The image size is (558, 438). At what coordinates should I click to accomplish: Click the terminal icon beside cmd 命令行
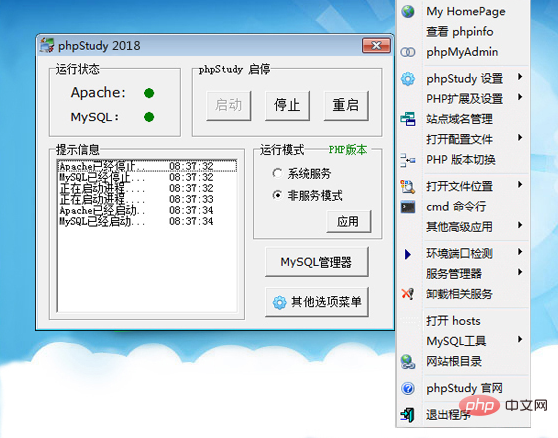(408, 207)
